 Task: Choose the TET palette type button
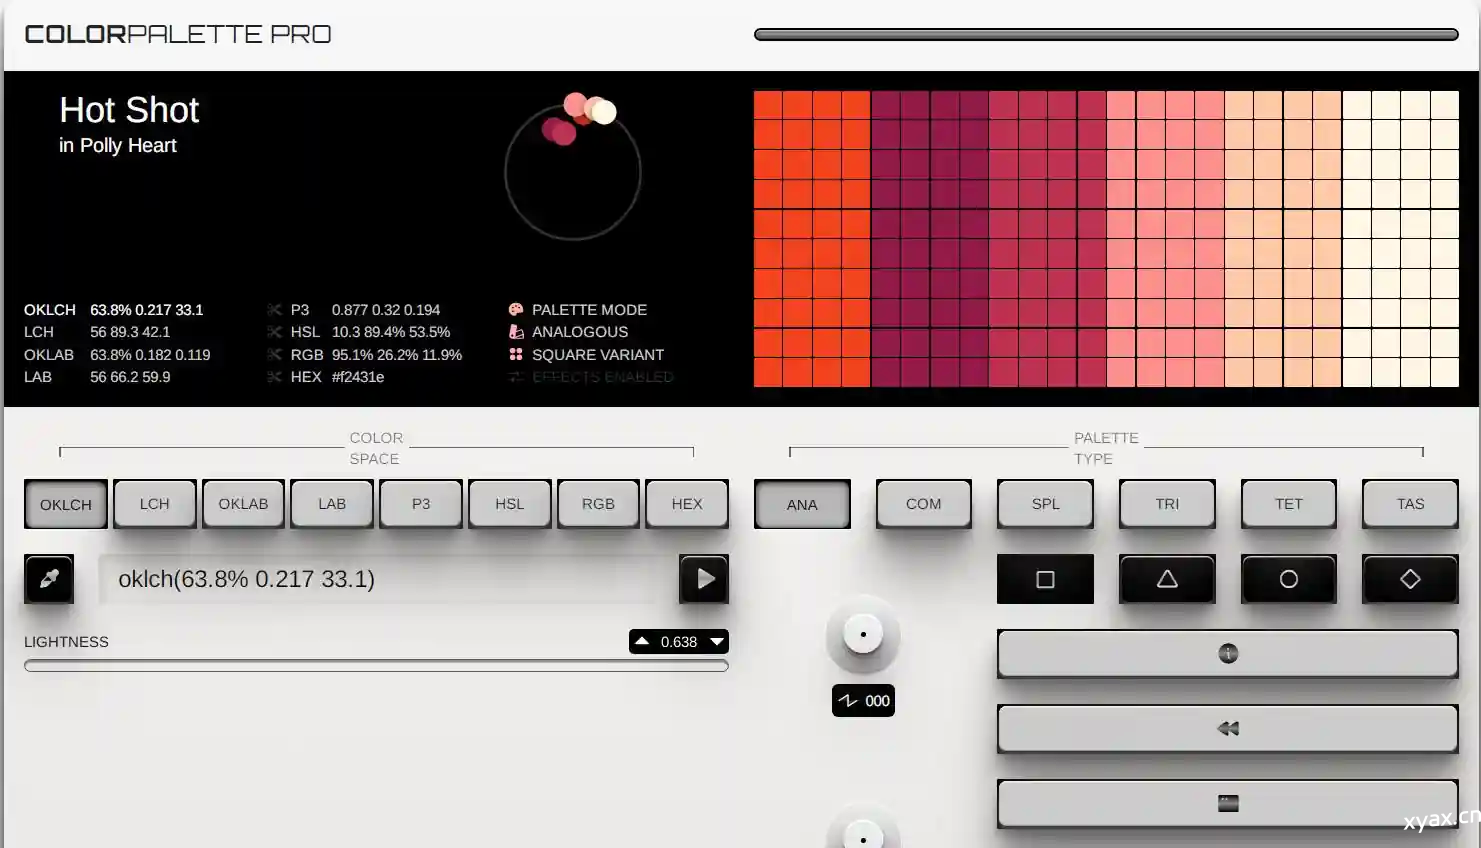(x=1288, y=504)
